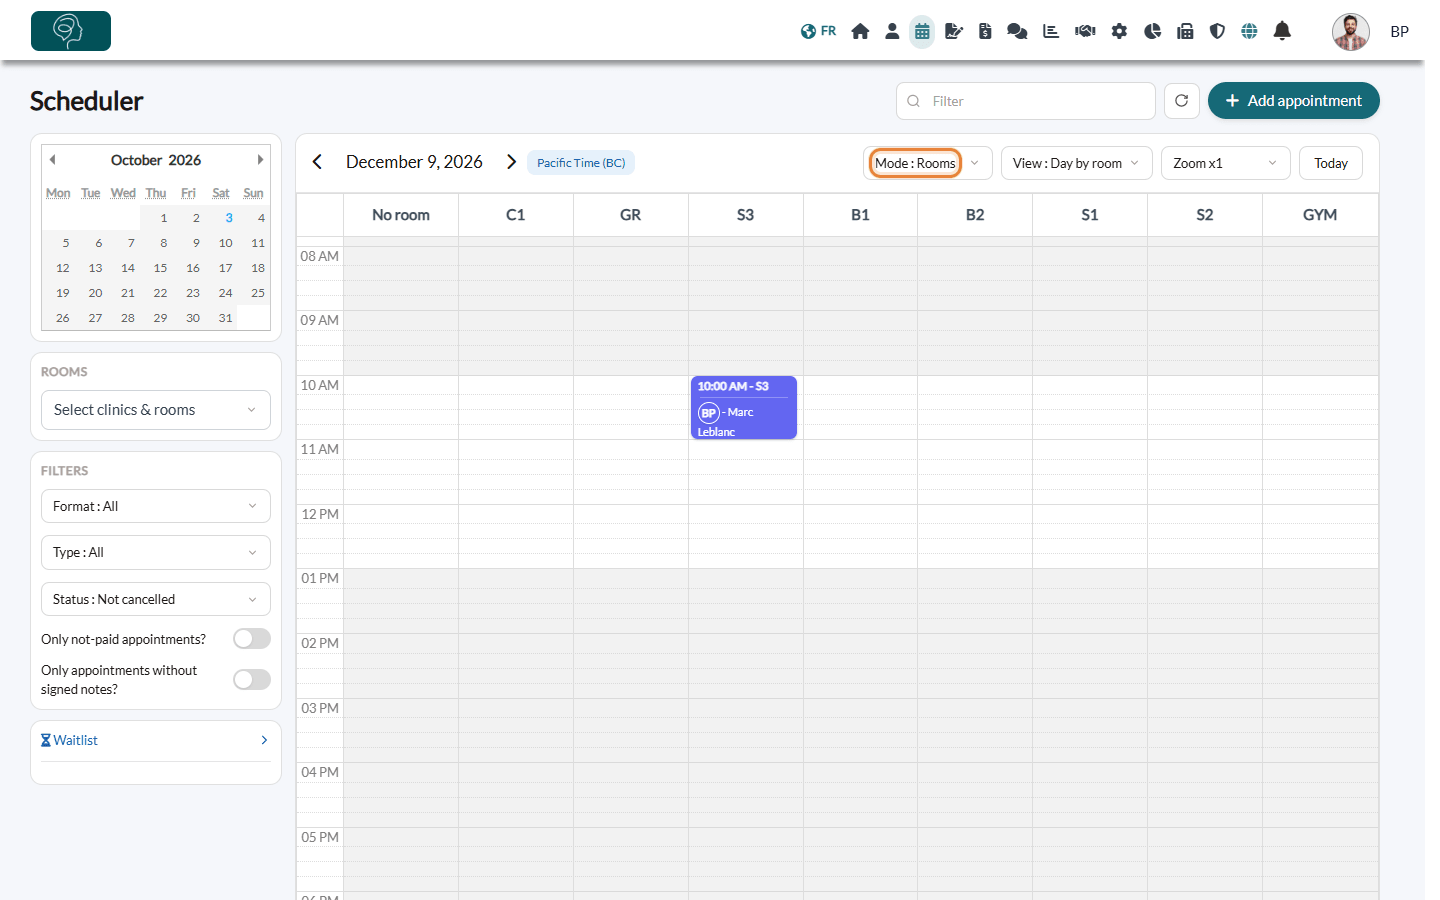Go to next day arrow

tap(511, 162)
